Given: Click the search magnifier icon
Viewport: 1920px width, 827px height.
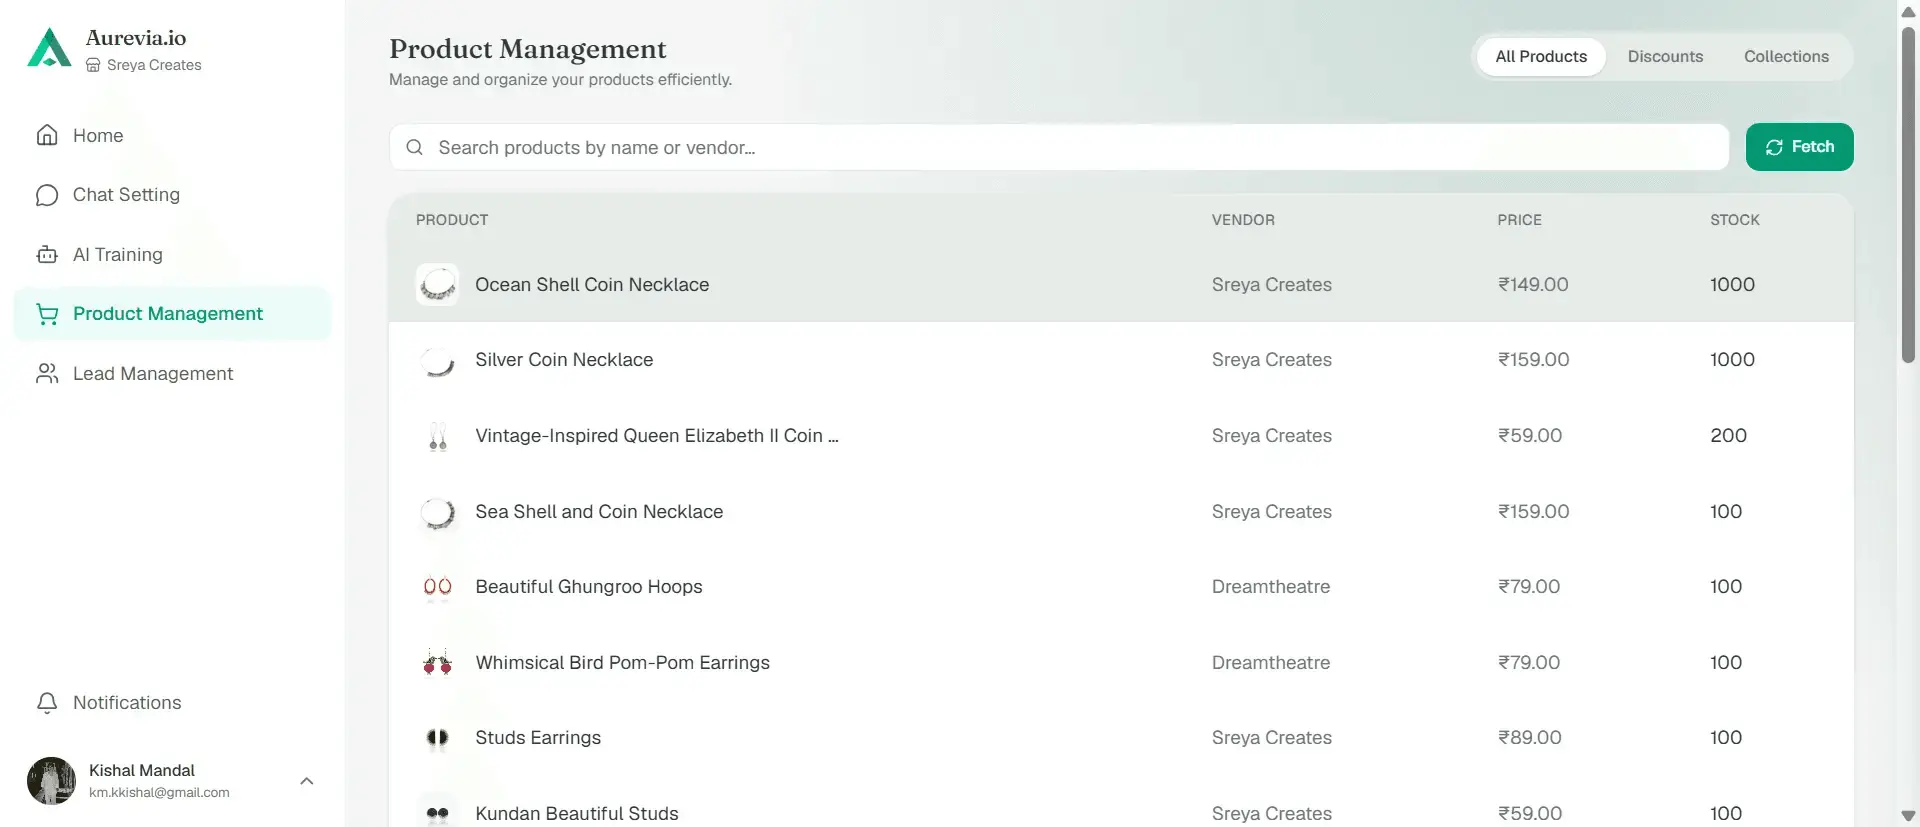Looking at the screenshot, I should coord(414,147).
